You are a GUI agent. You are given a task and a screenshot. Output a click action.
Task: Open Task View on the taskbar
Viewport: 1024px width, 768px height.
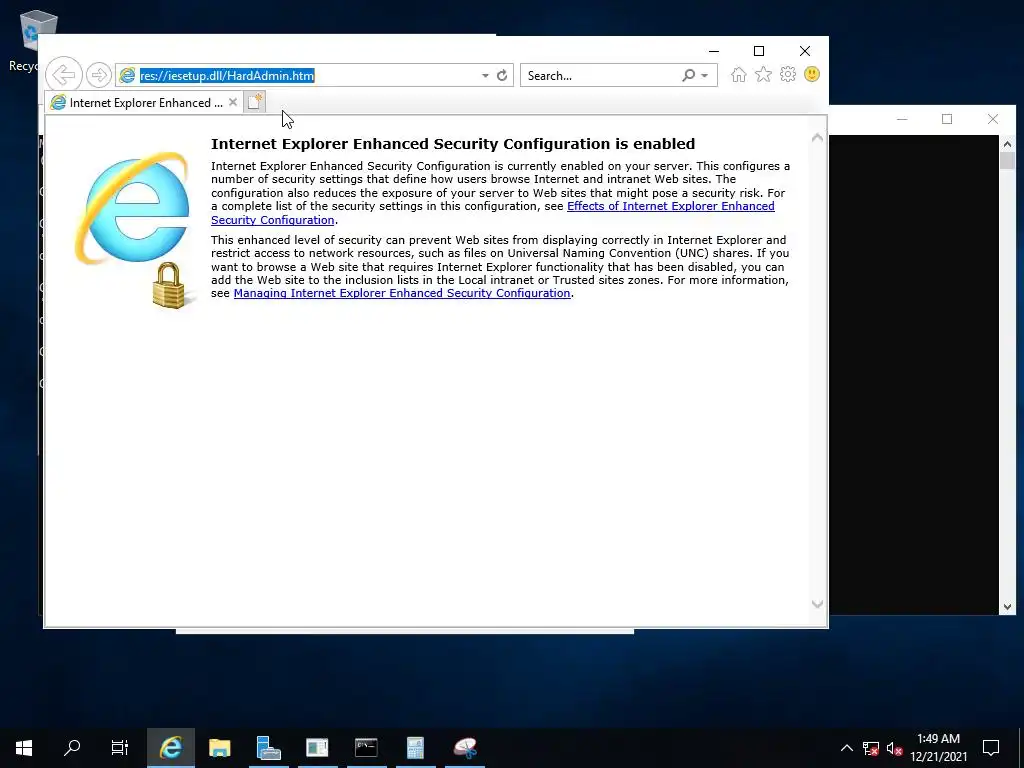120,748
